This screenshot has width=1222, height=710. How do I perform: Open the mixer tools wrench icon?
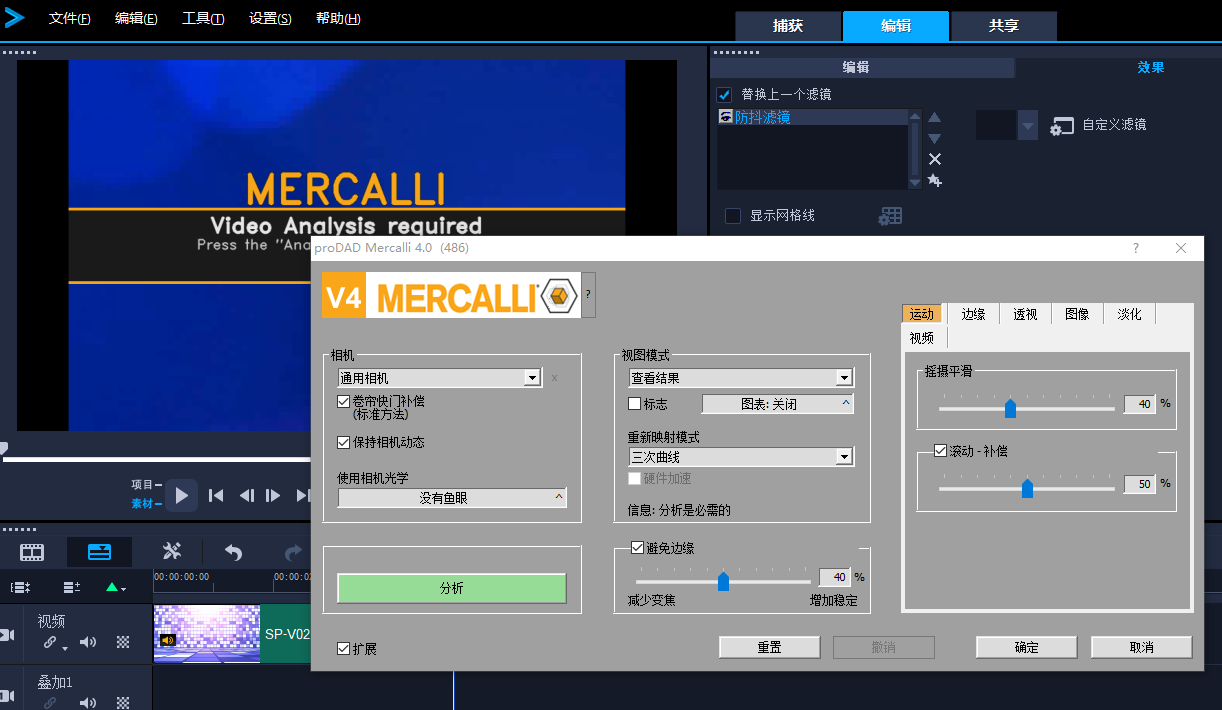[x=172, y=551]
